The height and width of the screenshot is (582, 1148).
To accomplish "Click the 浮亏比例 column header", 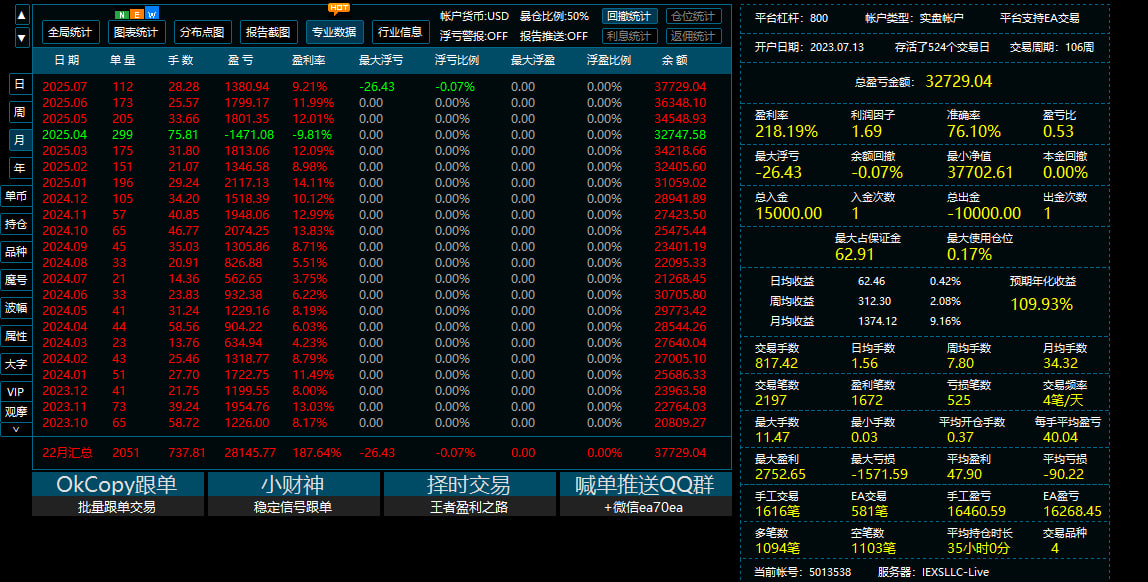I will 457,60.
